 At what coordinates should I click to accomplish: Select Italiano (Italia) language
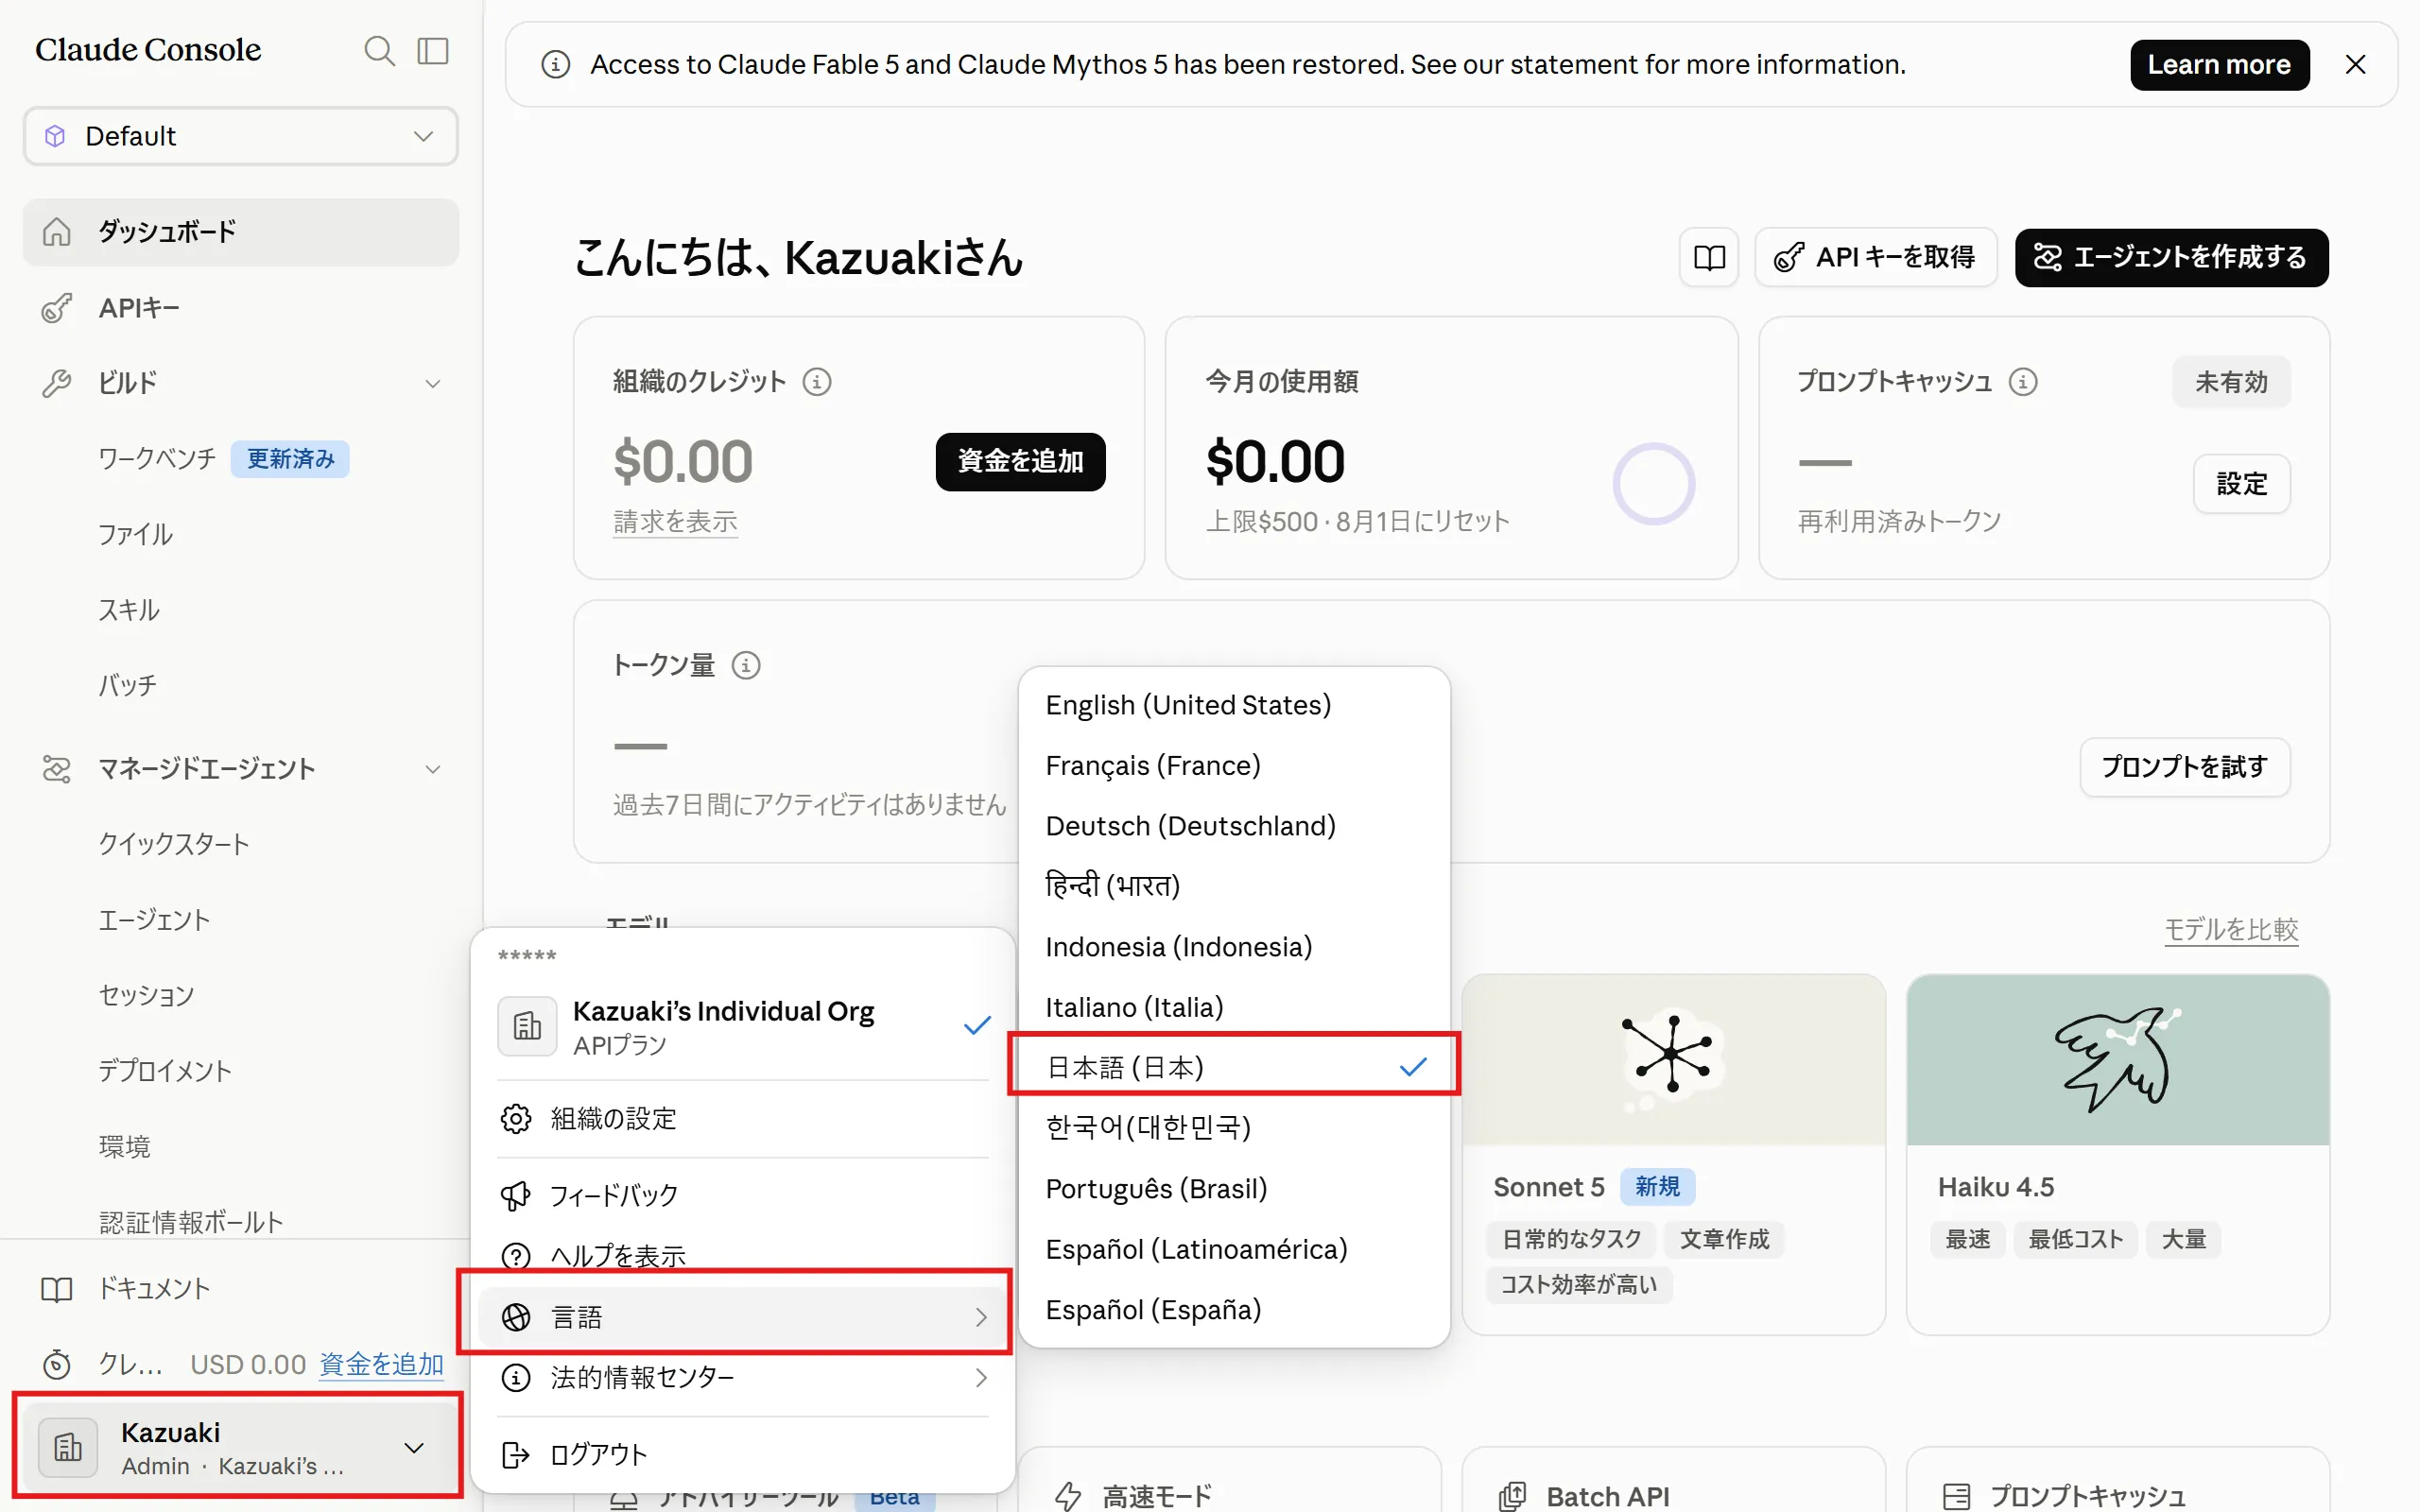(1234, 1008)
